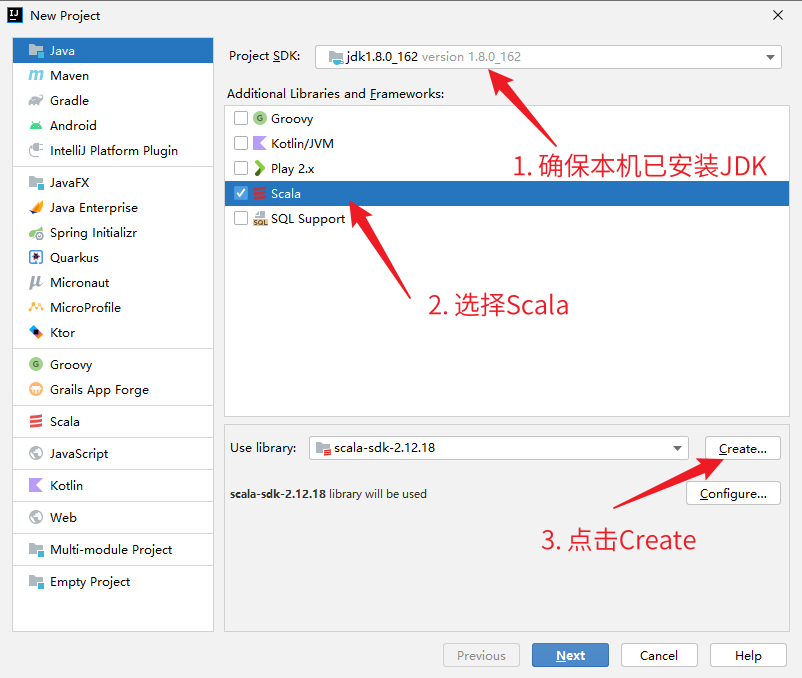Expand the Use library dropdown arrow
The image size is (802, 678).
678,448
